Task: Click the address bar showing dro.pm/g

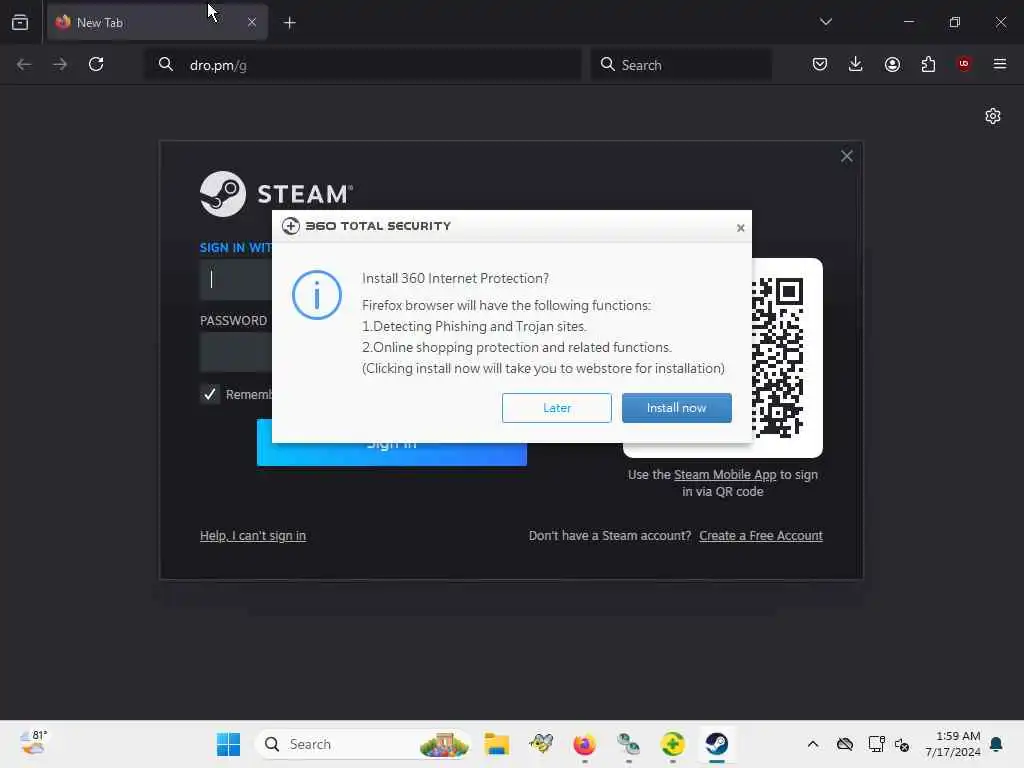Action: [x=362, y=65]
